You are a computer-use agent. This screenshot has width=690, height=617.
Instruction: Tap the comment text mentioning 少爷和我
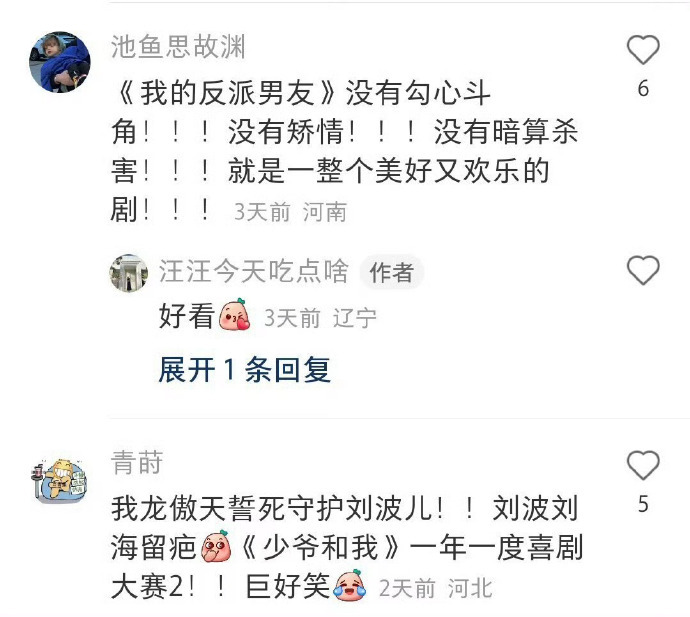coord(347,547)
